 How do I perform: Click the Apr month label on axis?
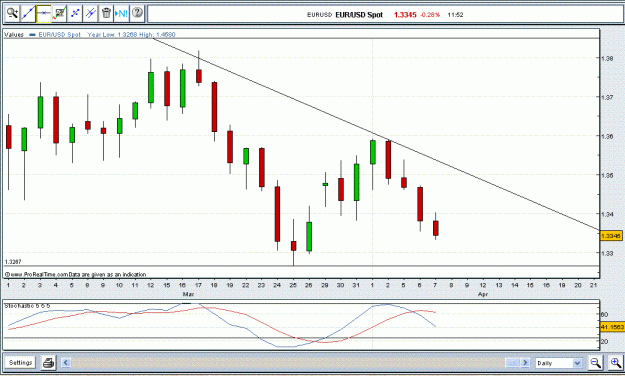coord(483,294)
